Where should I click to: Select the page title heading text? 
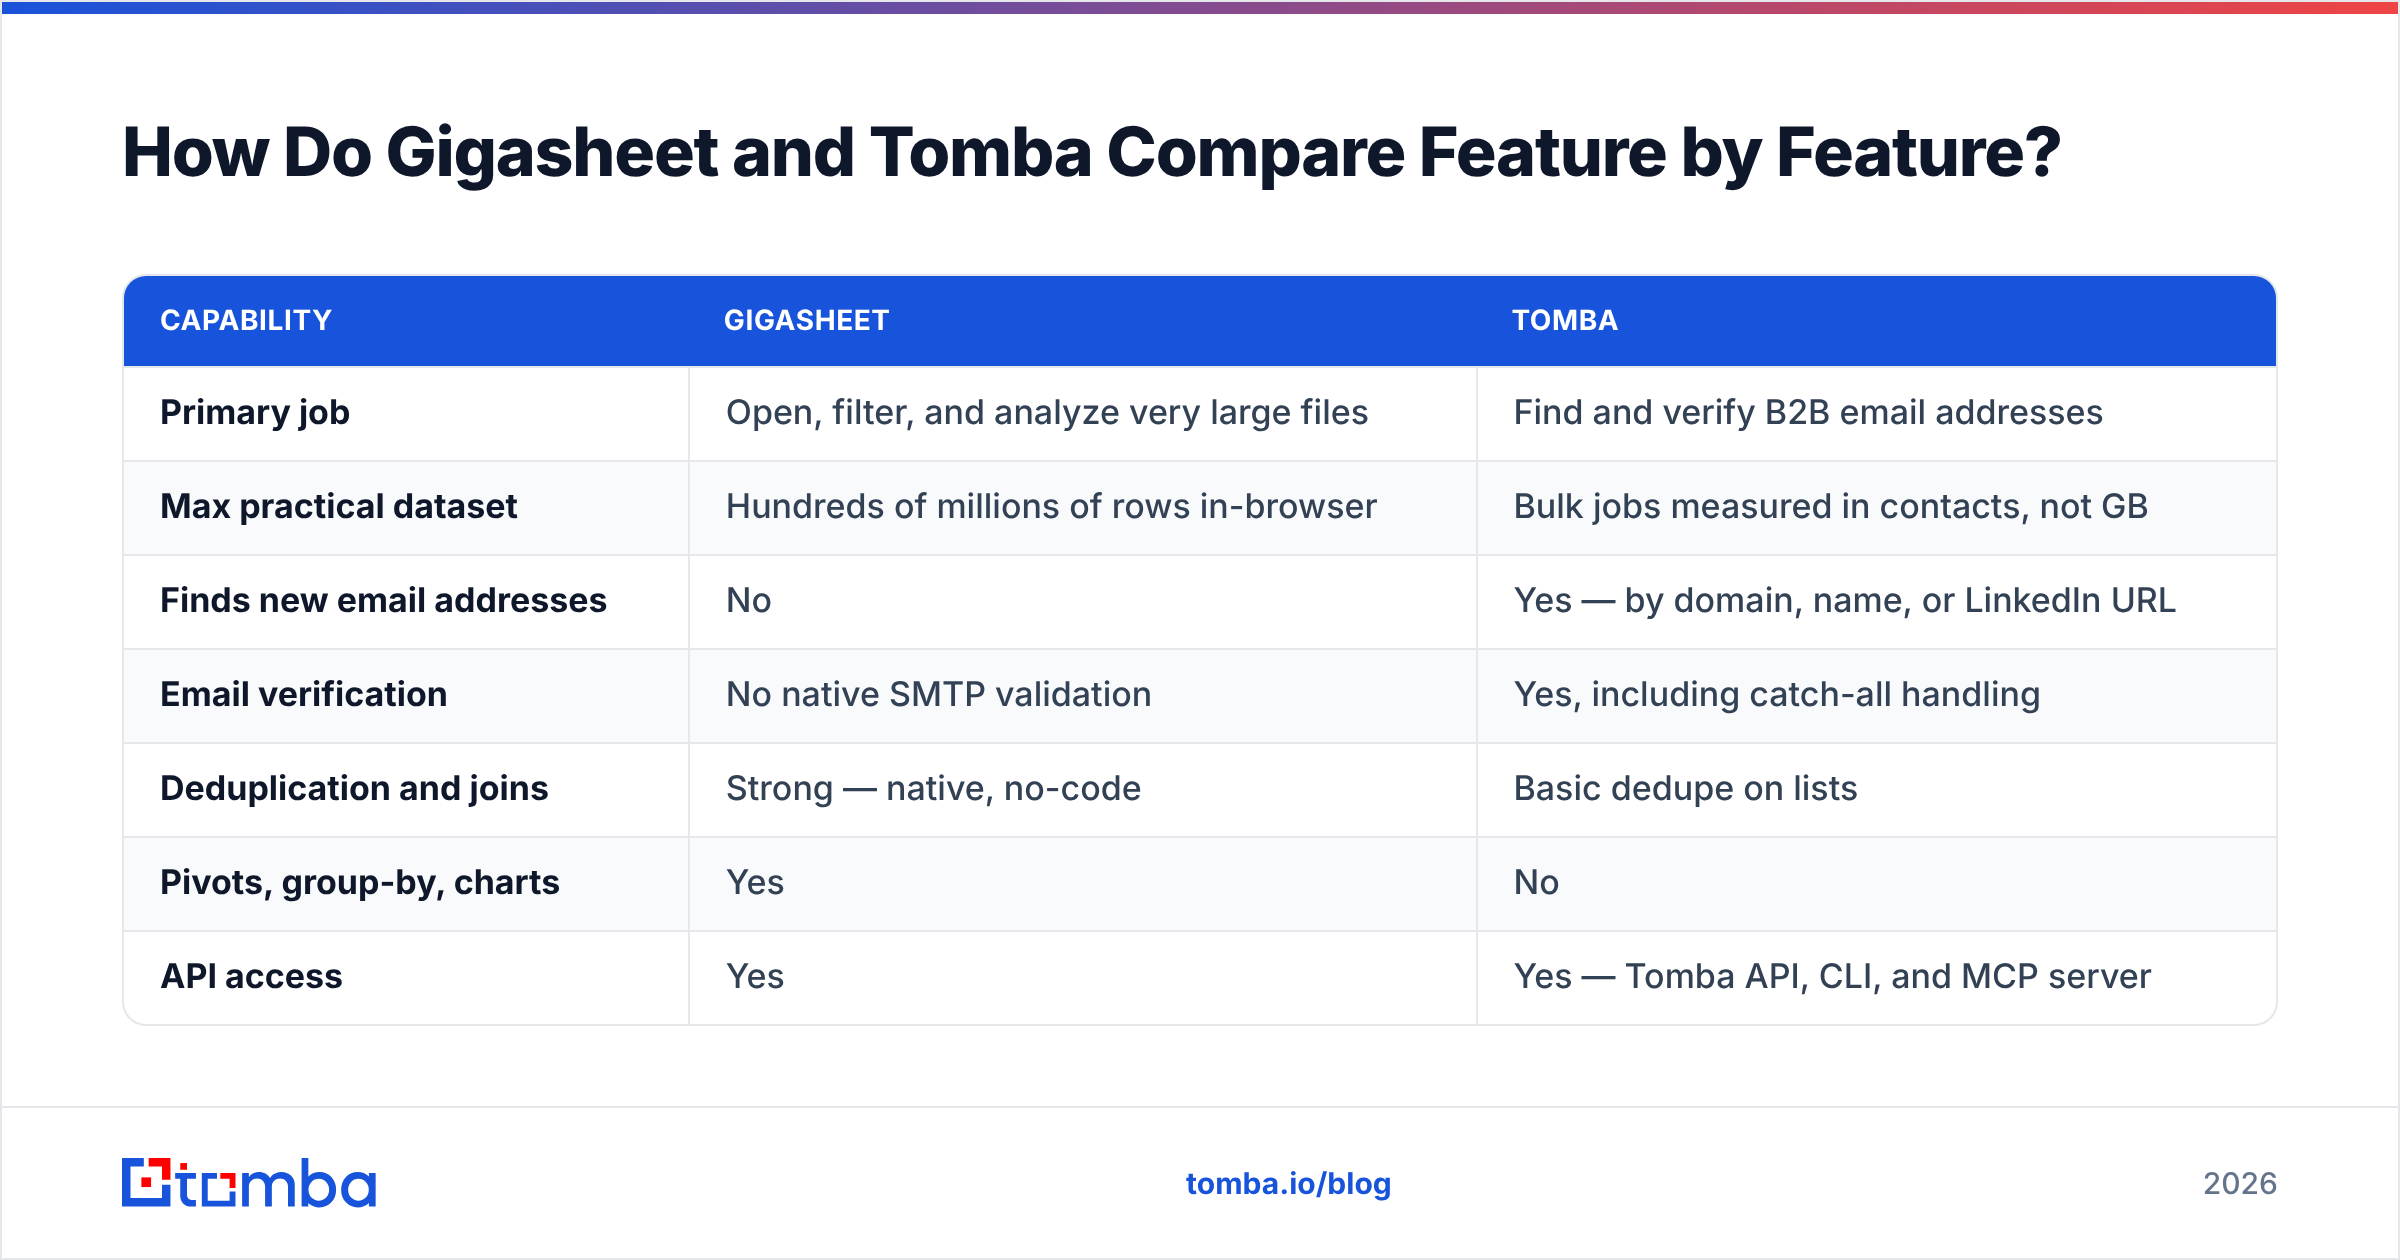pos(1091,153)
